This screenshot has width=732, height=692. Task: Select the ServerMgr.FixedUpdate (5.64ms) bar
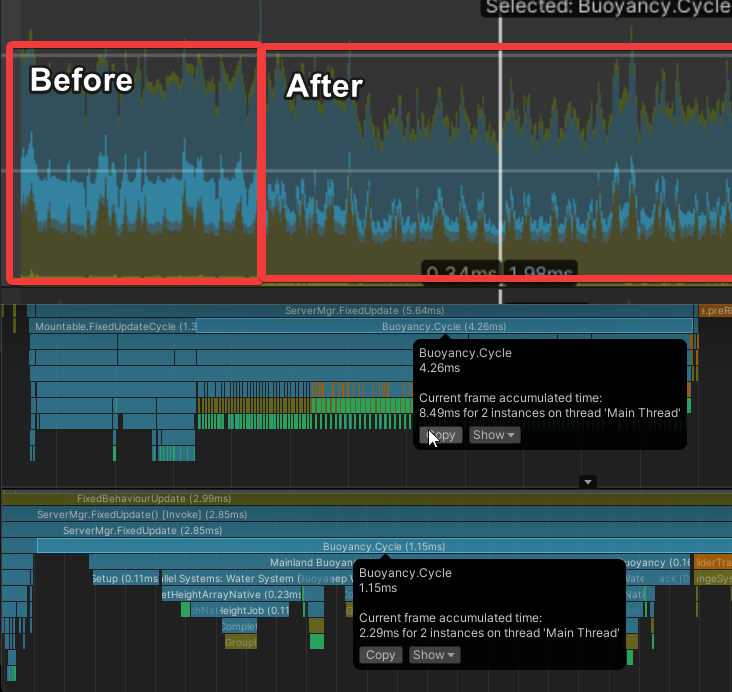pyautogui.click(x=364, y=311)
